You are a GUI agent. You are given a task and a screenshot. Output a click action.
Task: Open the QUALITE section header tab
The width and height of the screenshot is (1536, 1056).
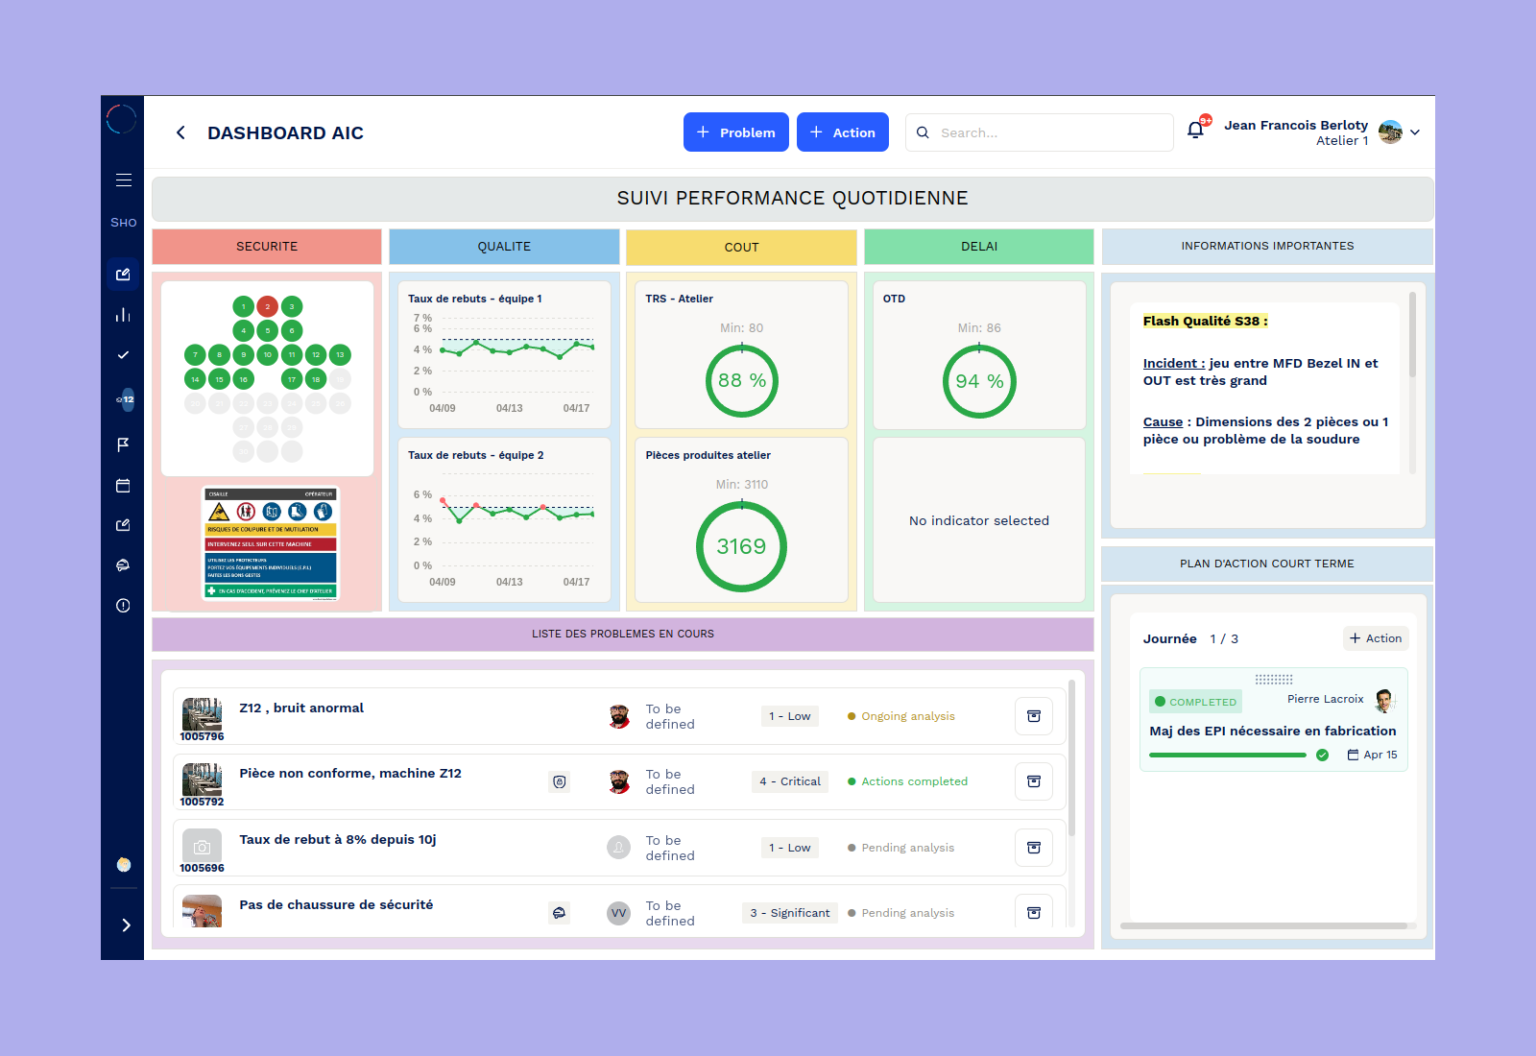(x=504, y=246)
